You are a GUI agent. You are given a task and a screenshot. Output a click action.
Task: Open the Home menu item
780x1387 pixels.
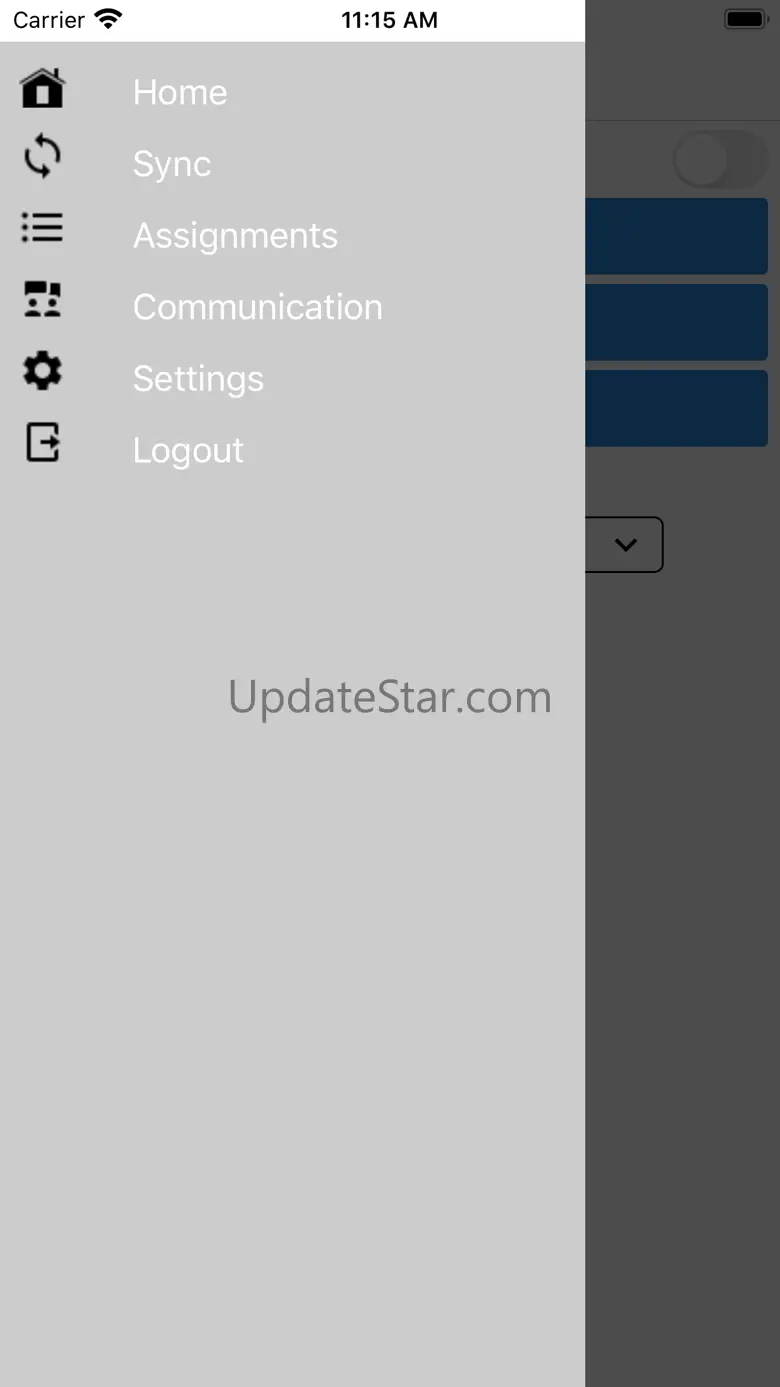180,92
